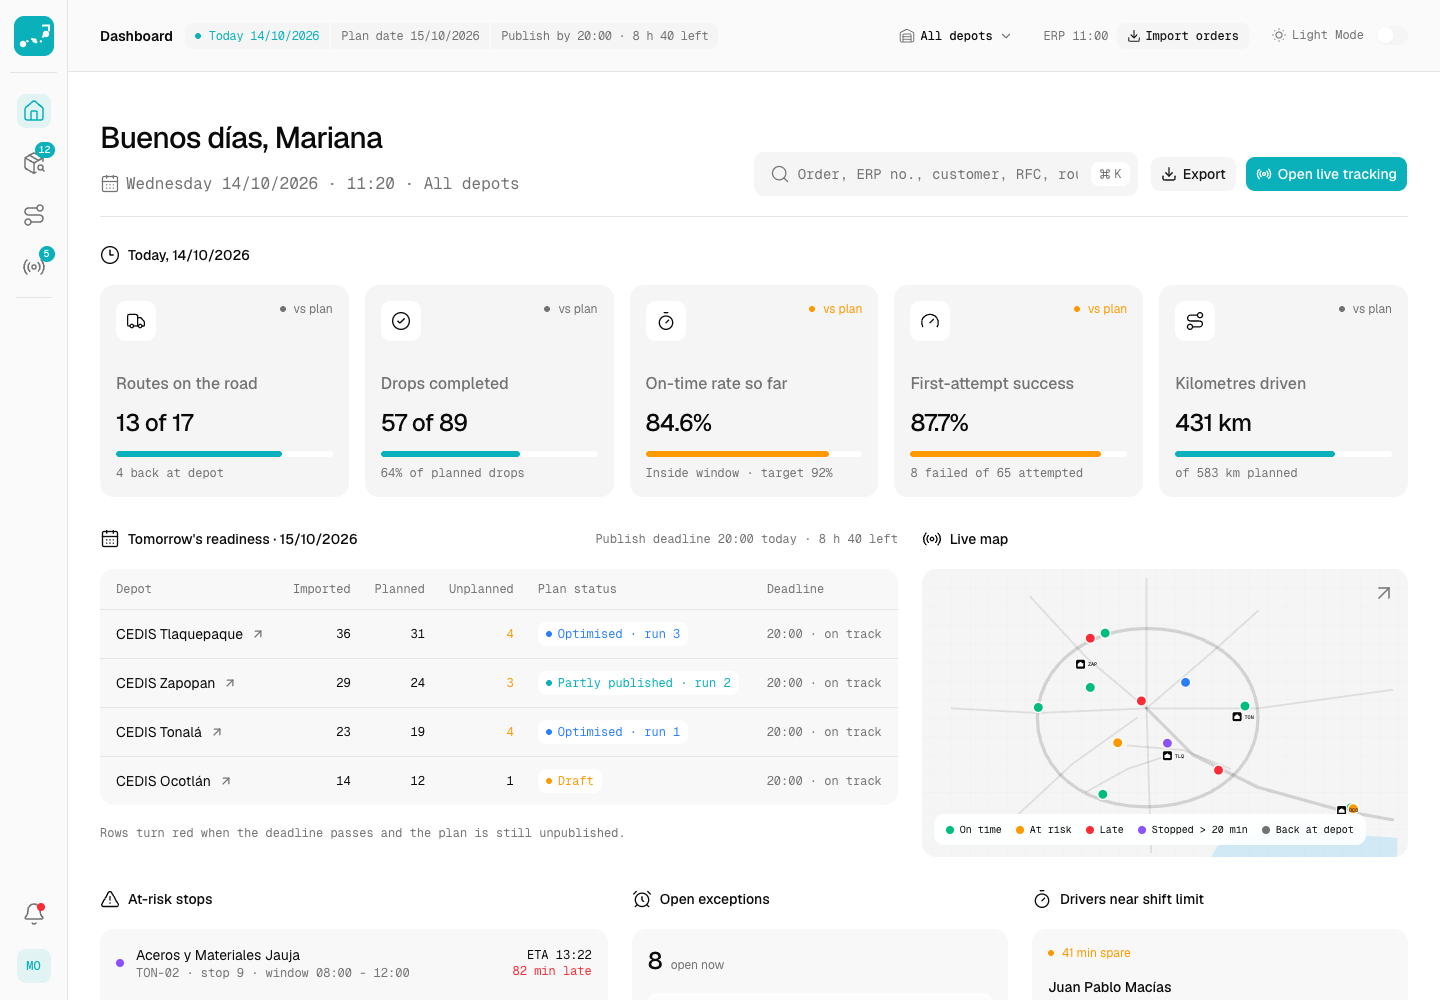The width and height of the screenshot is (1440, 1000).
Task: Open CEDIS Tonalá external link arrow
Action: pos(217,732)
